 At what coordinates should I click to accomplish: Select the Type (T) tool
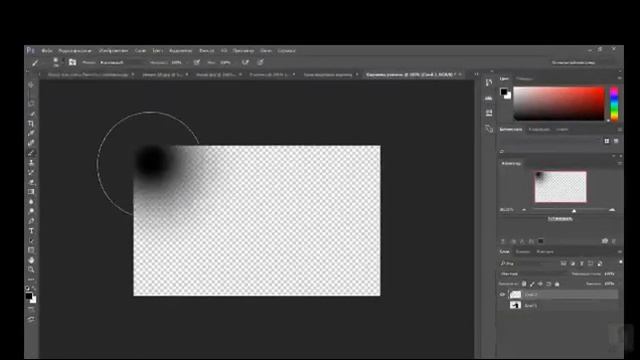pyautogui.click(x=31, y=231)
